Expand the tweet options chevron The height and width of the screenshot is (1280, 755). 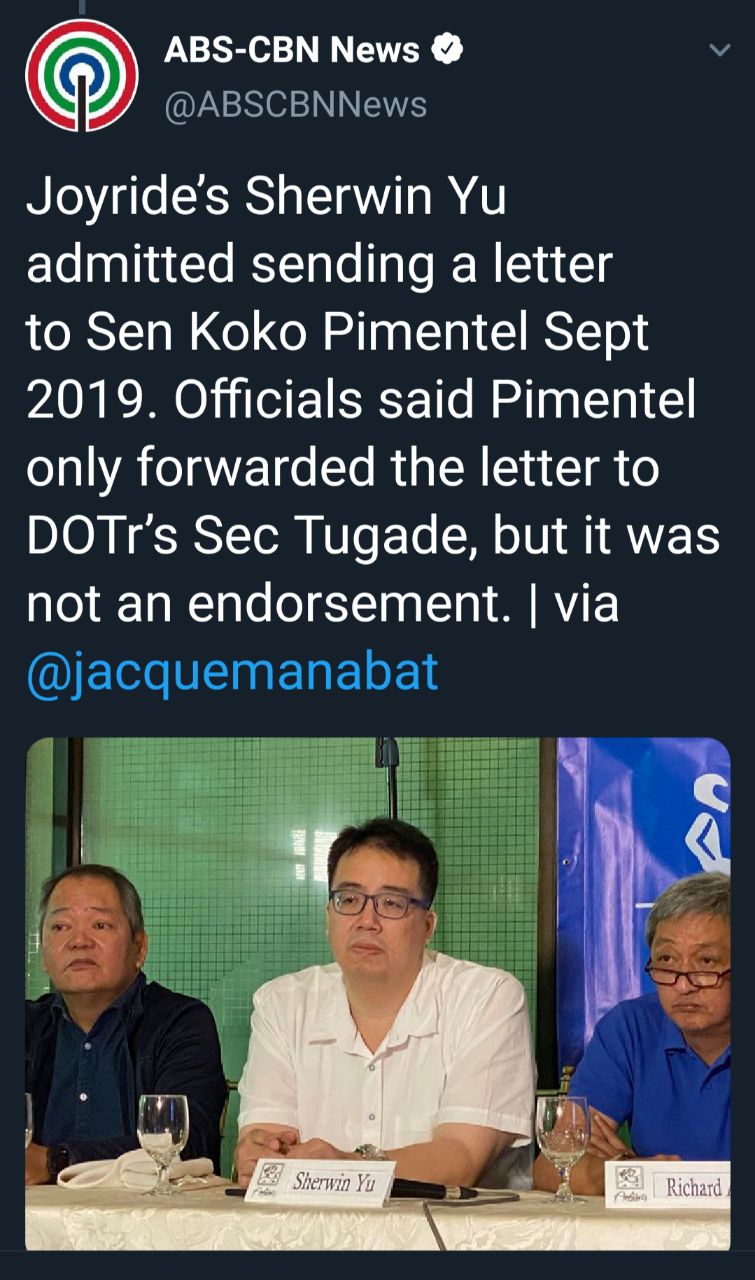point(719,50)
